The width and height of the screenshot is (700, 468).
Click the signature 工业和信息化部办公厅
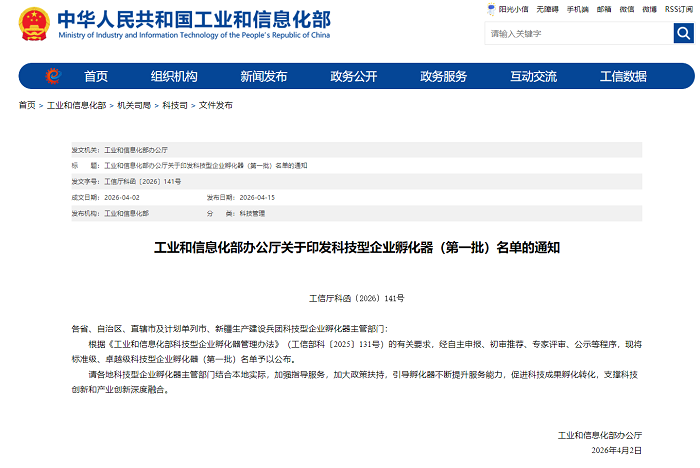click(x=600, y=435)
